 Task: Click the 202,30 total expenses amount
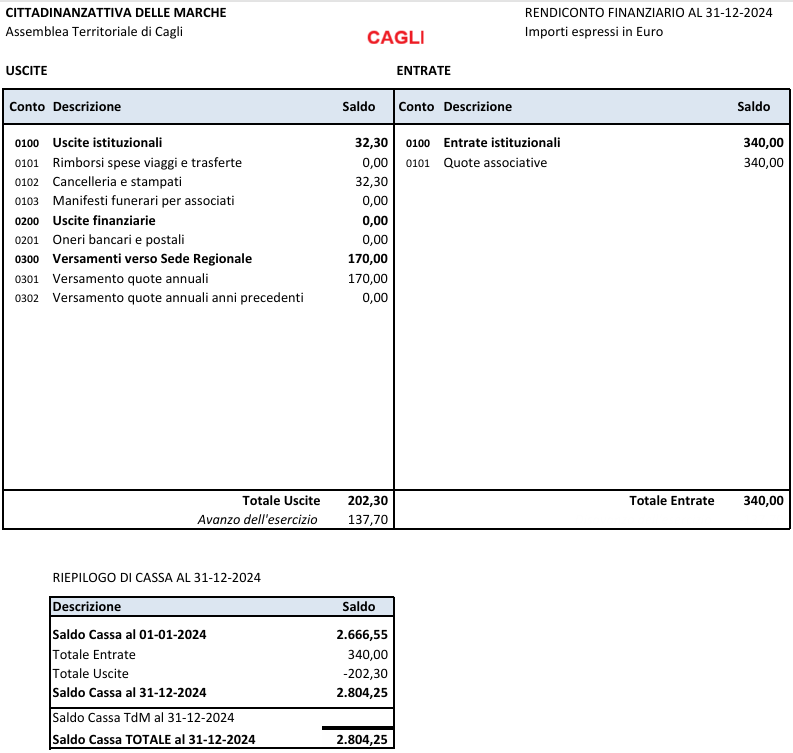click(367, 501)
